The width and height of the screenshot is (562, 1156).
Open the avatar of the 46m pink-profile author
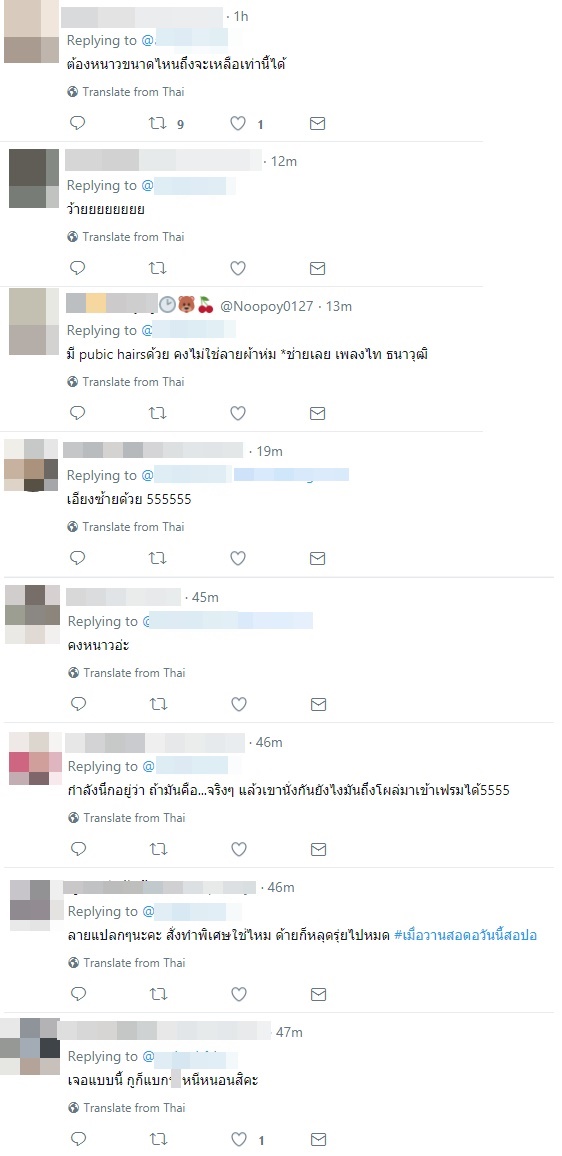(x=35, y=759)
